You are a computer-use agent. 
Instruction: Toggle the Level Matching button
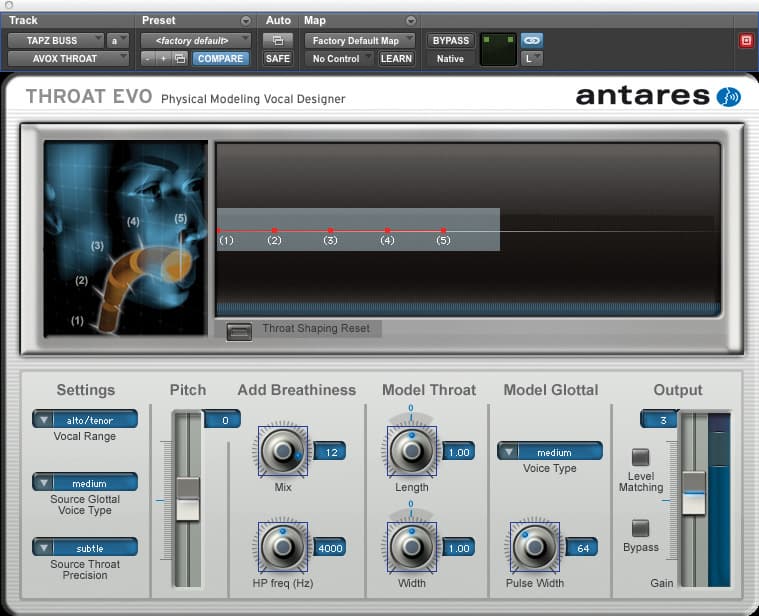[x=640, y=457]
